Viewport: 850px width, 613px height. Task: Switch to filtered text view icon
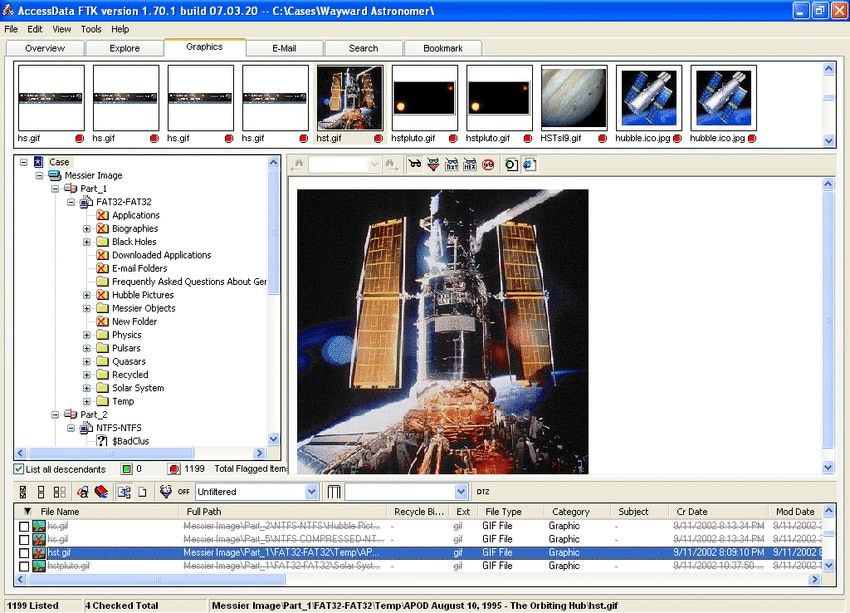coord(433,166)
